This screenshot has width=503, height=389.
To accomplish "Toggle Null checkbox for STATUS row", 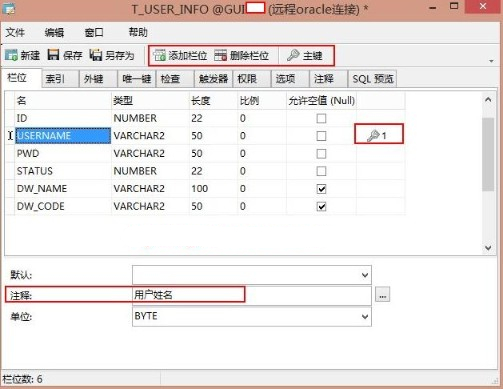I will [x=321, y=171].
